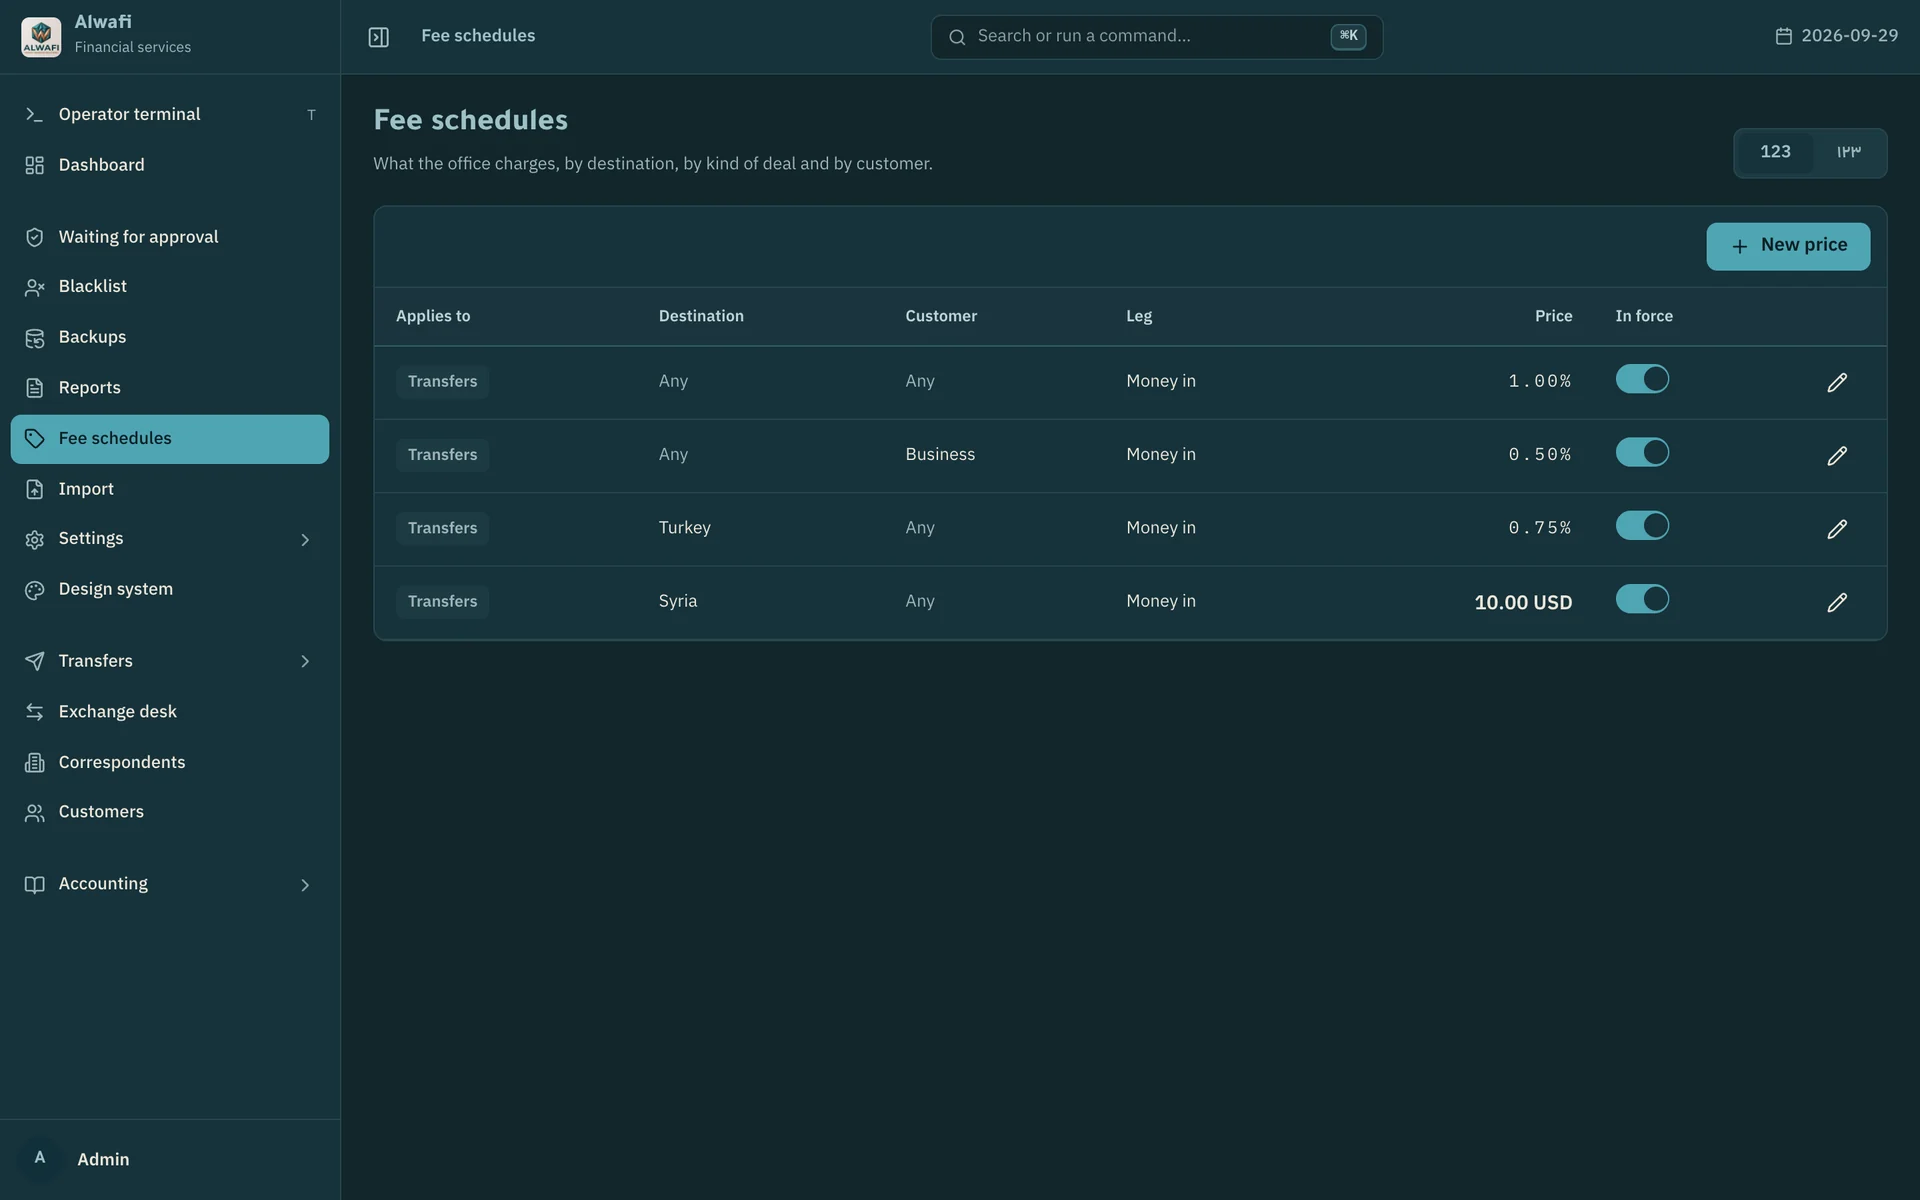Image resolution: width=1920 pixels, height=1200 pixels.
Task: Click the Applies to column header
Action: 433,316
